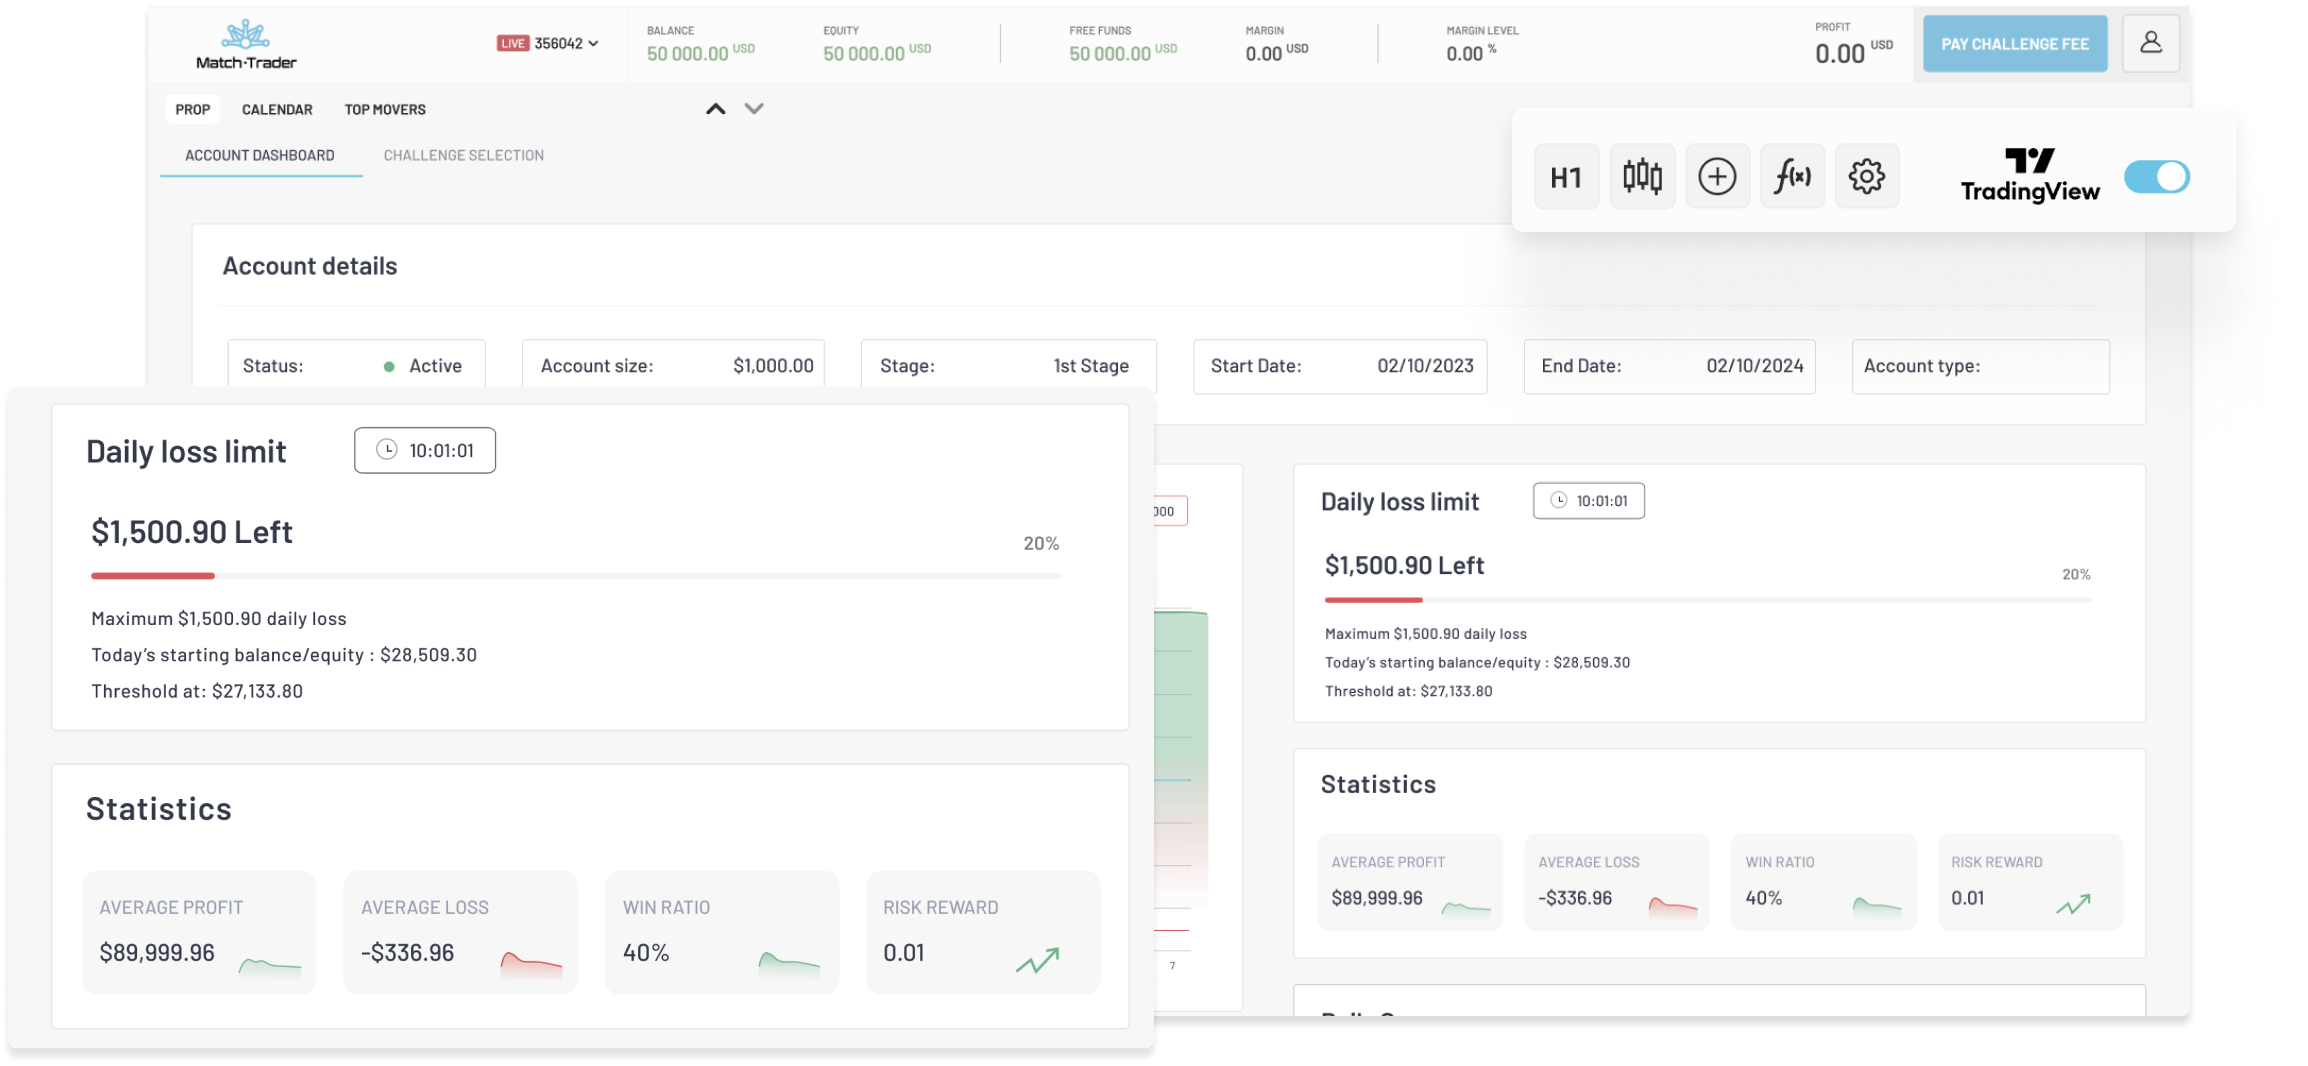This screenshot has width=2308, height=1066.
Task: Collapse the panel with the up chevron
Action: click(x=714, y=108)
